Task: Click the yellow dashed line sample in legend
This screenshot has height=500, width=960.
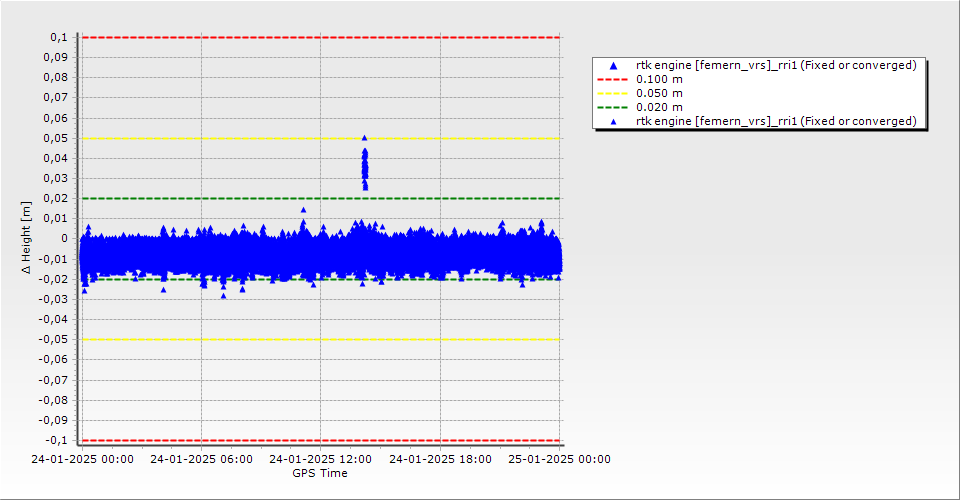Action: [x=613, y=94]
